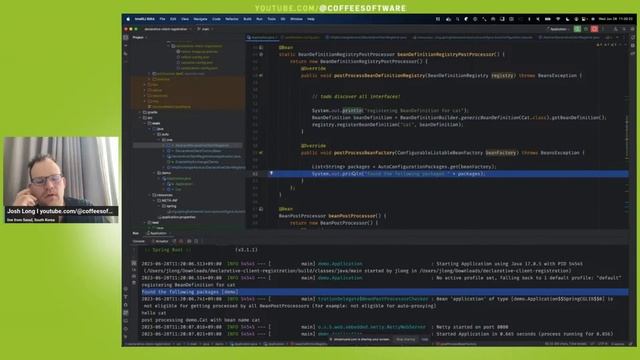
Task: Switch to the second editor tab
Action: coord(301,37)
